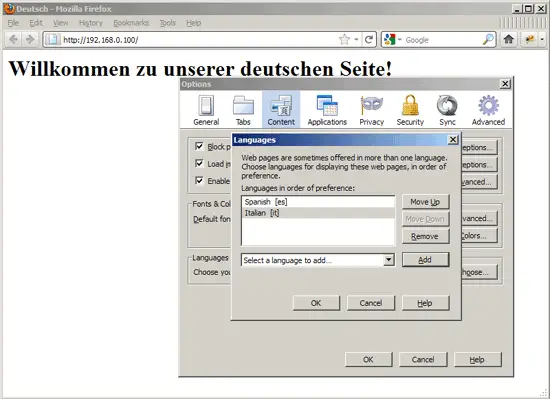
Task: Toggle the Load images checkbox
Action: [199, 163]
